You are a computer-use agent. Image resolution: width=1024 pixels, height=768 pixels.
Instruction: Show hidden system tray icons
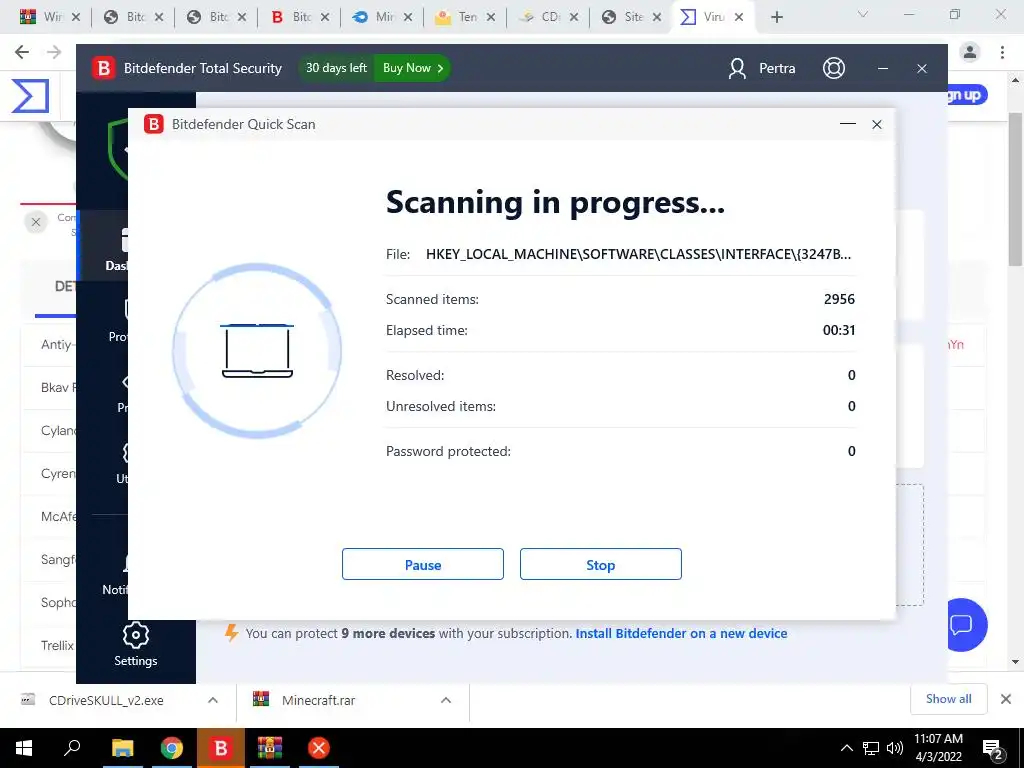click(846, 748)
